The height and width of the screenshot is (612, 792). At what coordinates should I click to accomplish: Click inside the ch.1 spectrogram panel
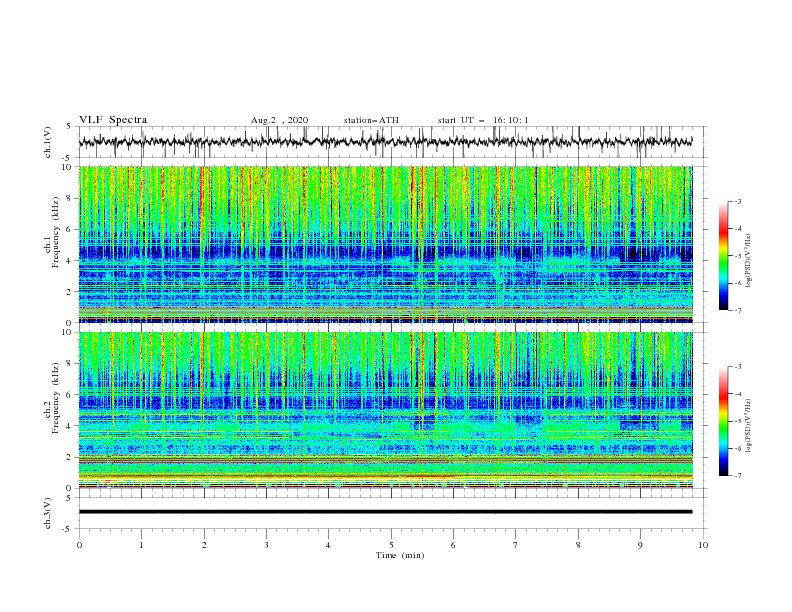[385, 244]
